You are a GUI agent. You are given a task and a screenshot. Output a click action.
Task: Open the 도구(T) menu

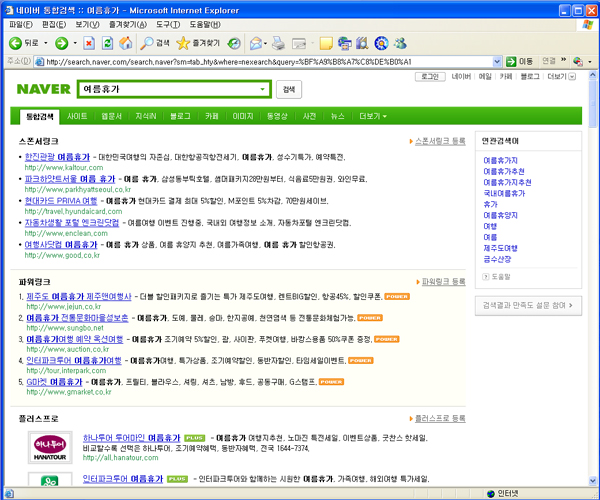pos(168,24)
